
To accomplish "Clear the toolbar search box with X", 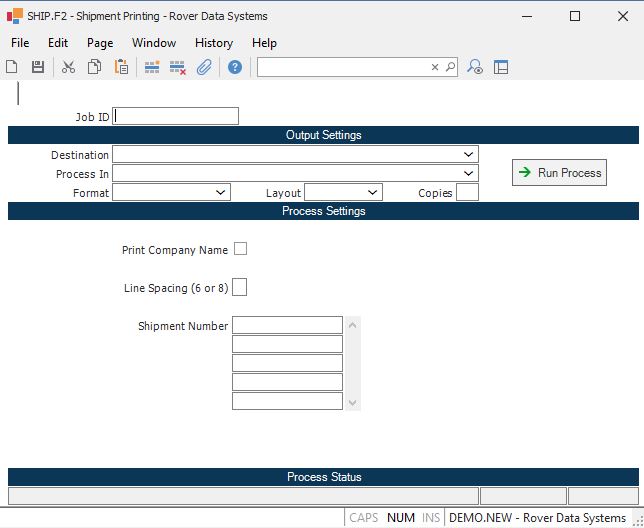I will tap(435, 67).
